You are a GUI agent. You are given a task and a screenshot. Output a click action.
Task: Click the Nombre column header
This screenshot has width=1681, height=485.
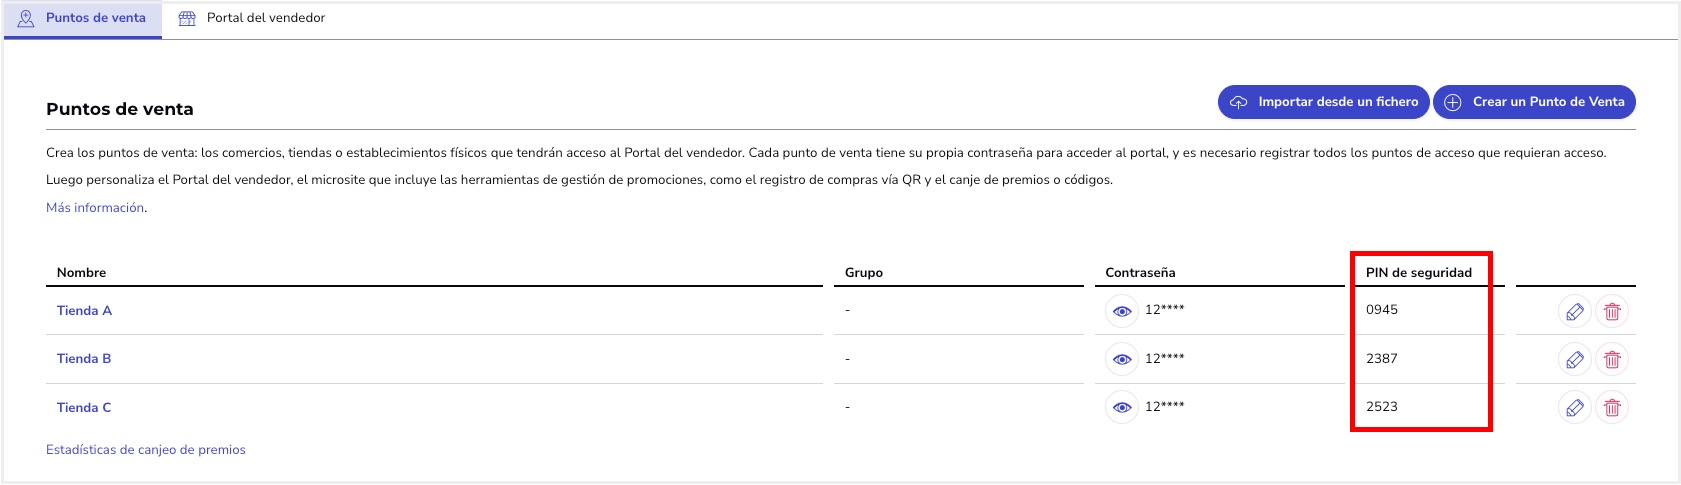click(81, 273)
